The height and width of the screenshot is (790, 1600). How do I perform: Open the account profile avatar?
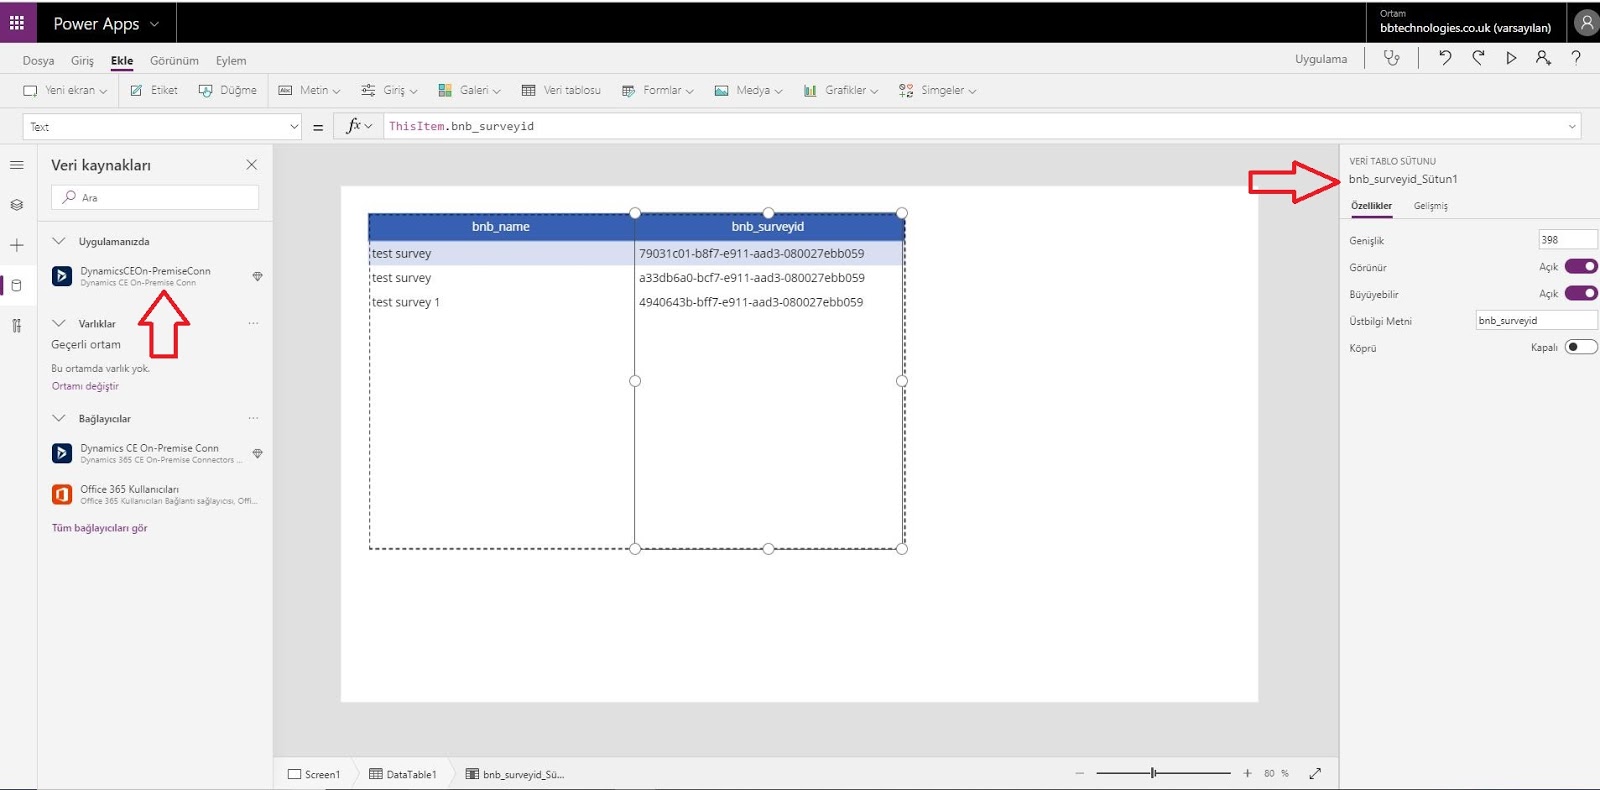point(1586,22)
